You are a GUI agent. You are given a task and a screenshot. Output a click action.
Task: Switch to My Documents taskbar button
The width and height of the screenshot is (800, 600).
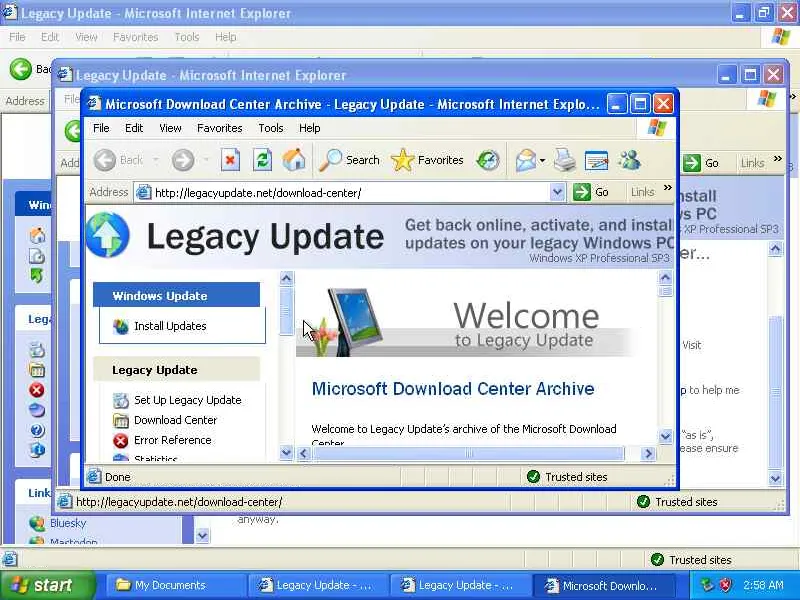click(176, 585)
